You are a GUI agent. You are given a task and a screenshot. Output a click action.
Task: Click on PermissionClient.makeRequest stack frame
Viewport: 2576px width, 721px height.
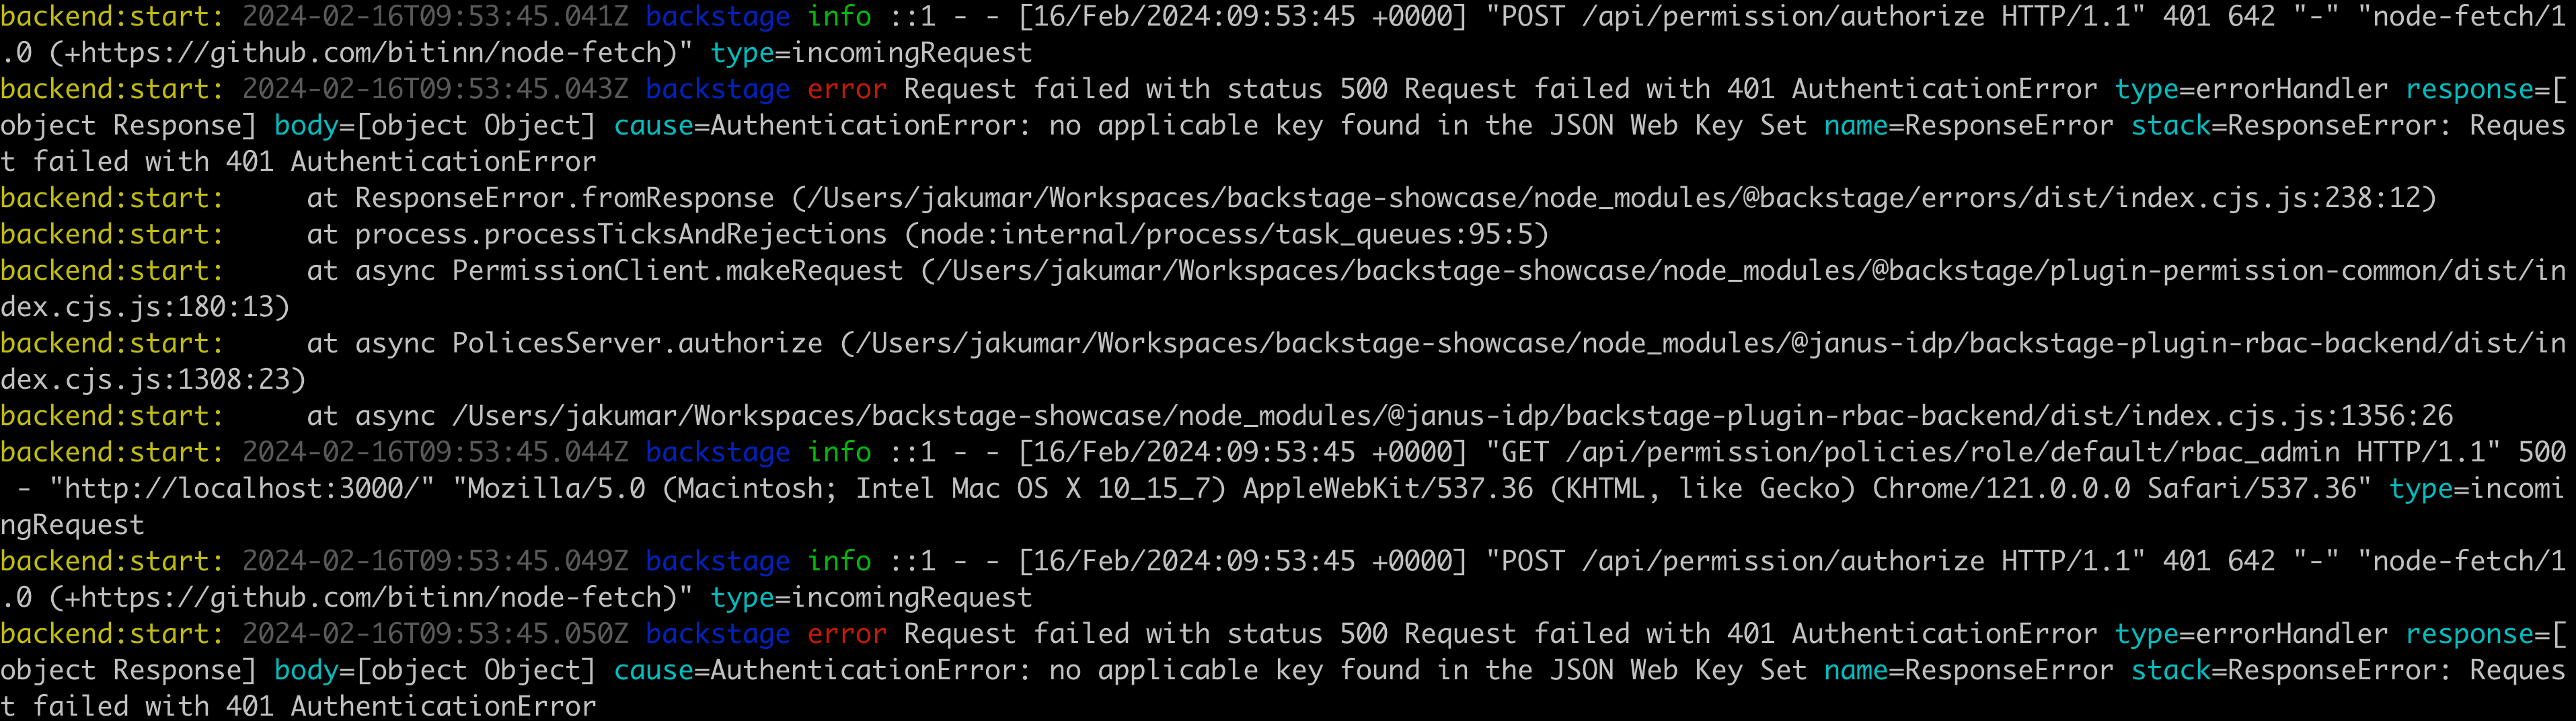[677, 271]
